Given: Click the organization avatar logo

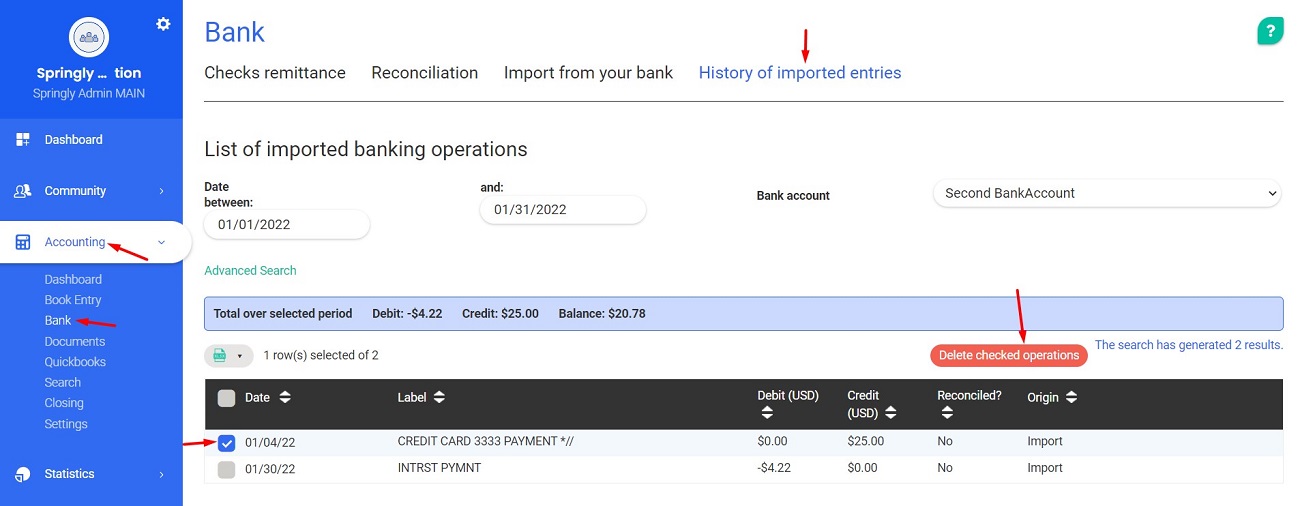Looking at the screenshot, I should tap(89, 37).
